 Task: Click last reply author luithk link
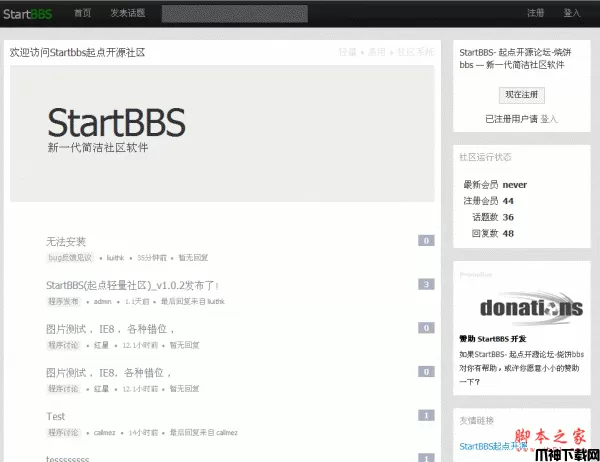(216, 302)
